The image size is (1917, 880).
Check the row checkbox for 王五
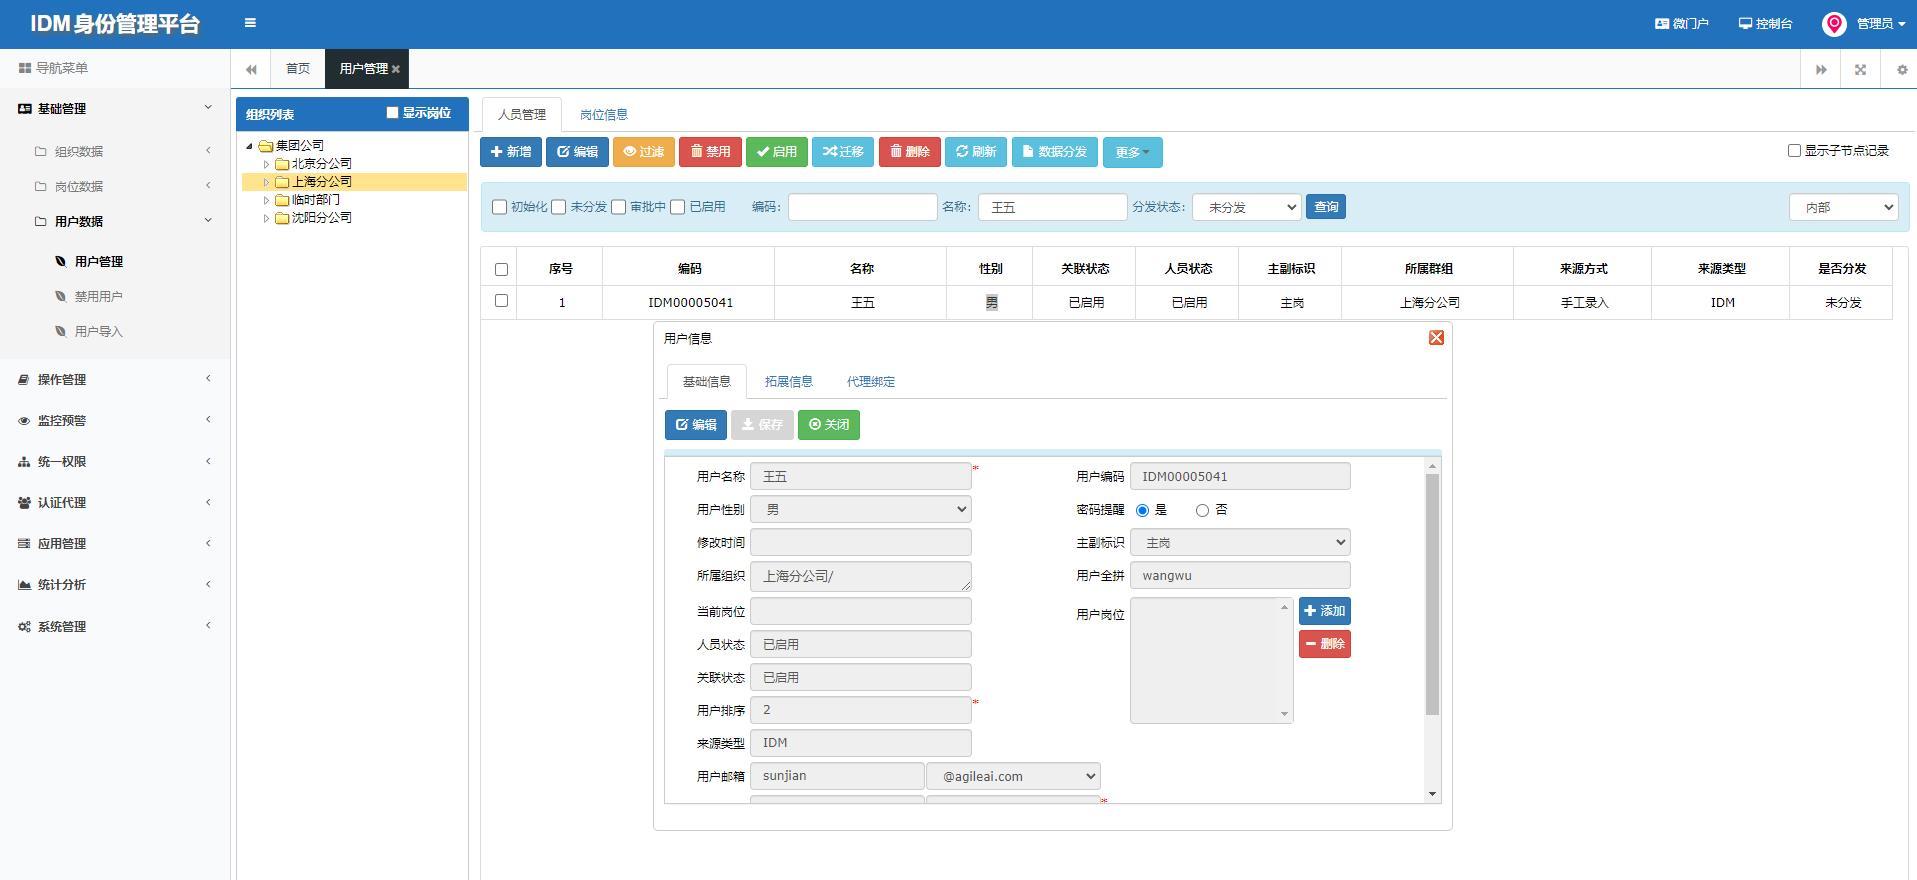click(501, 301)
